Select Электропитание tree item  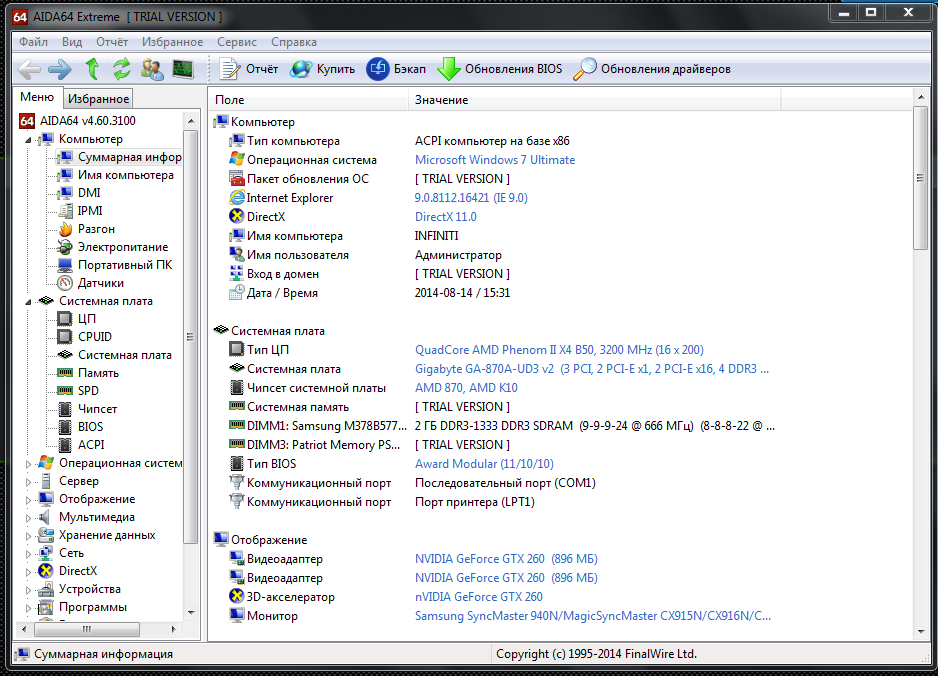click(x=112, y=246)
